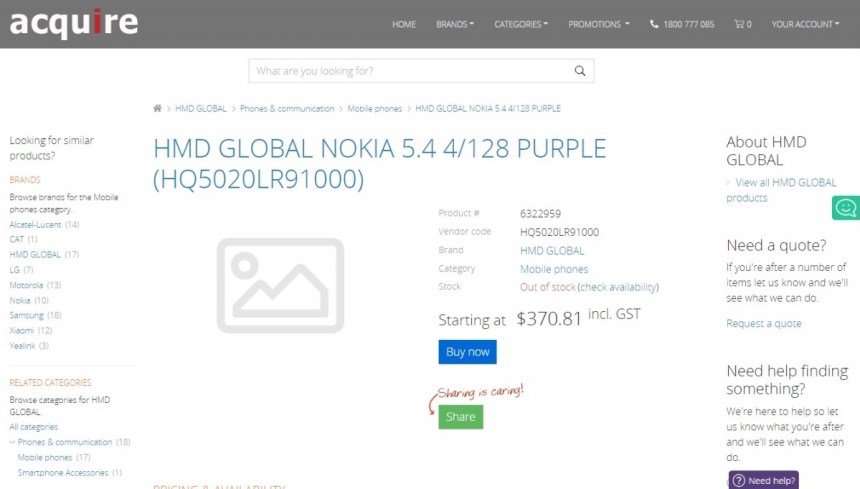Click the product image placeholder

(x=280, y=285)
